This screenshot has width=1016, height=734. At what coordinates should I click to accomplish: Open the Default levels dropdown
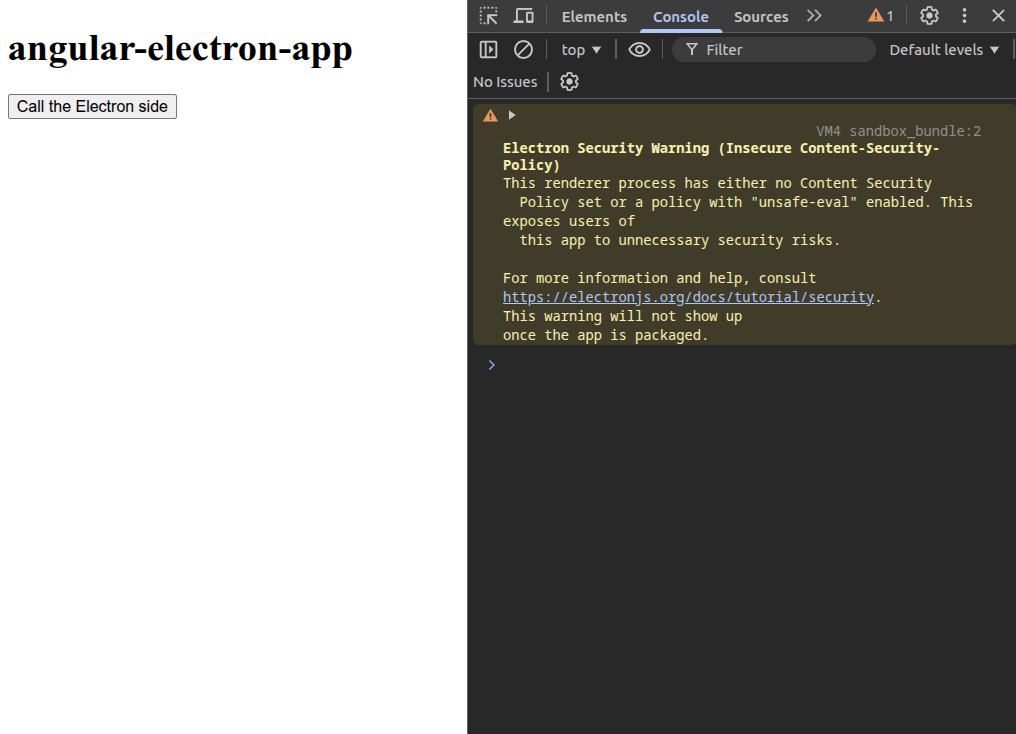pos(944,50)
